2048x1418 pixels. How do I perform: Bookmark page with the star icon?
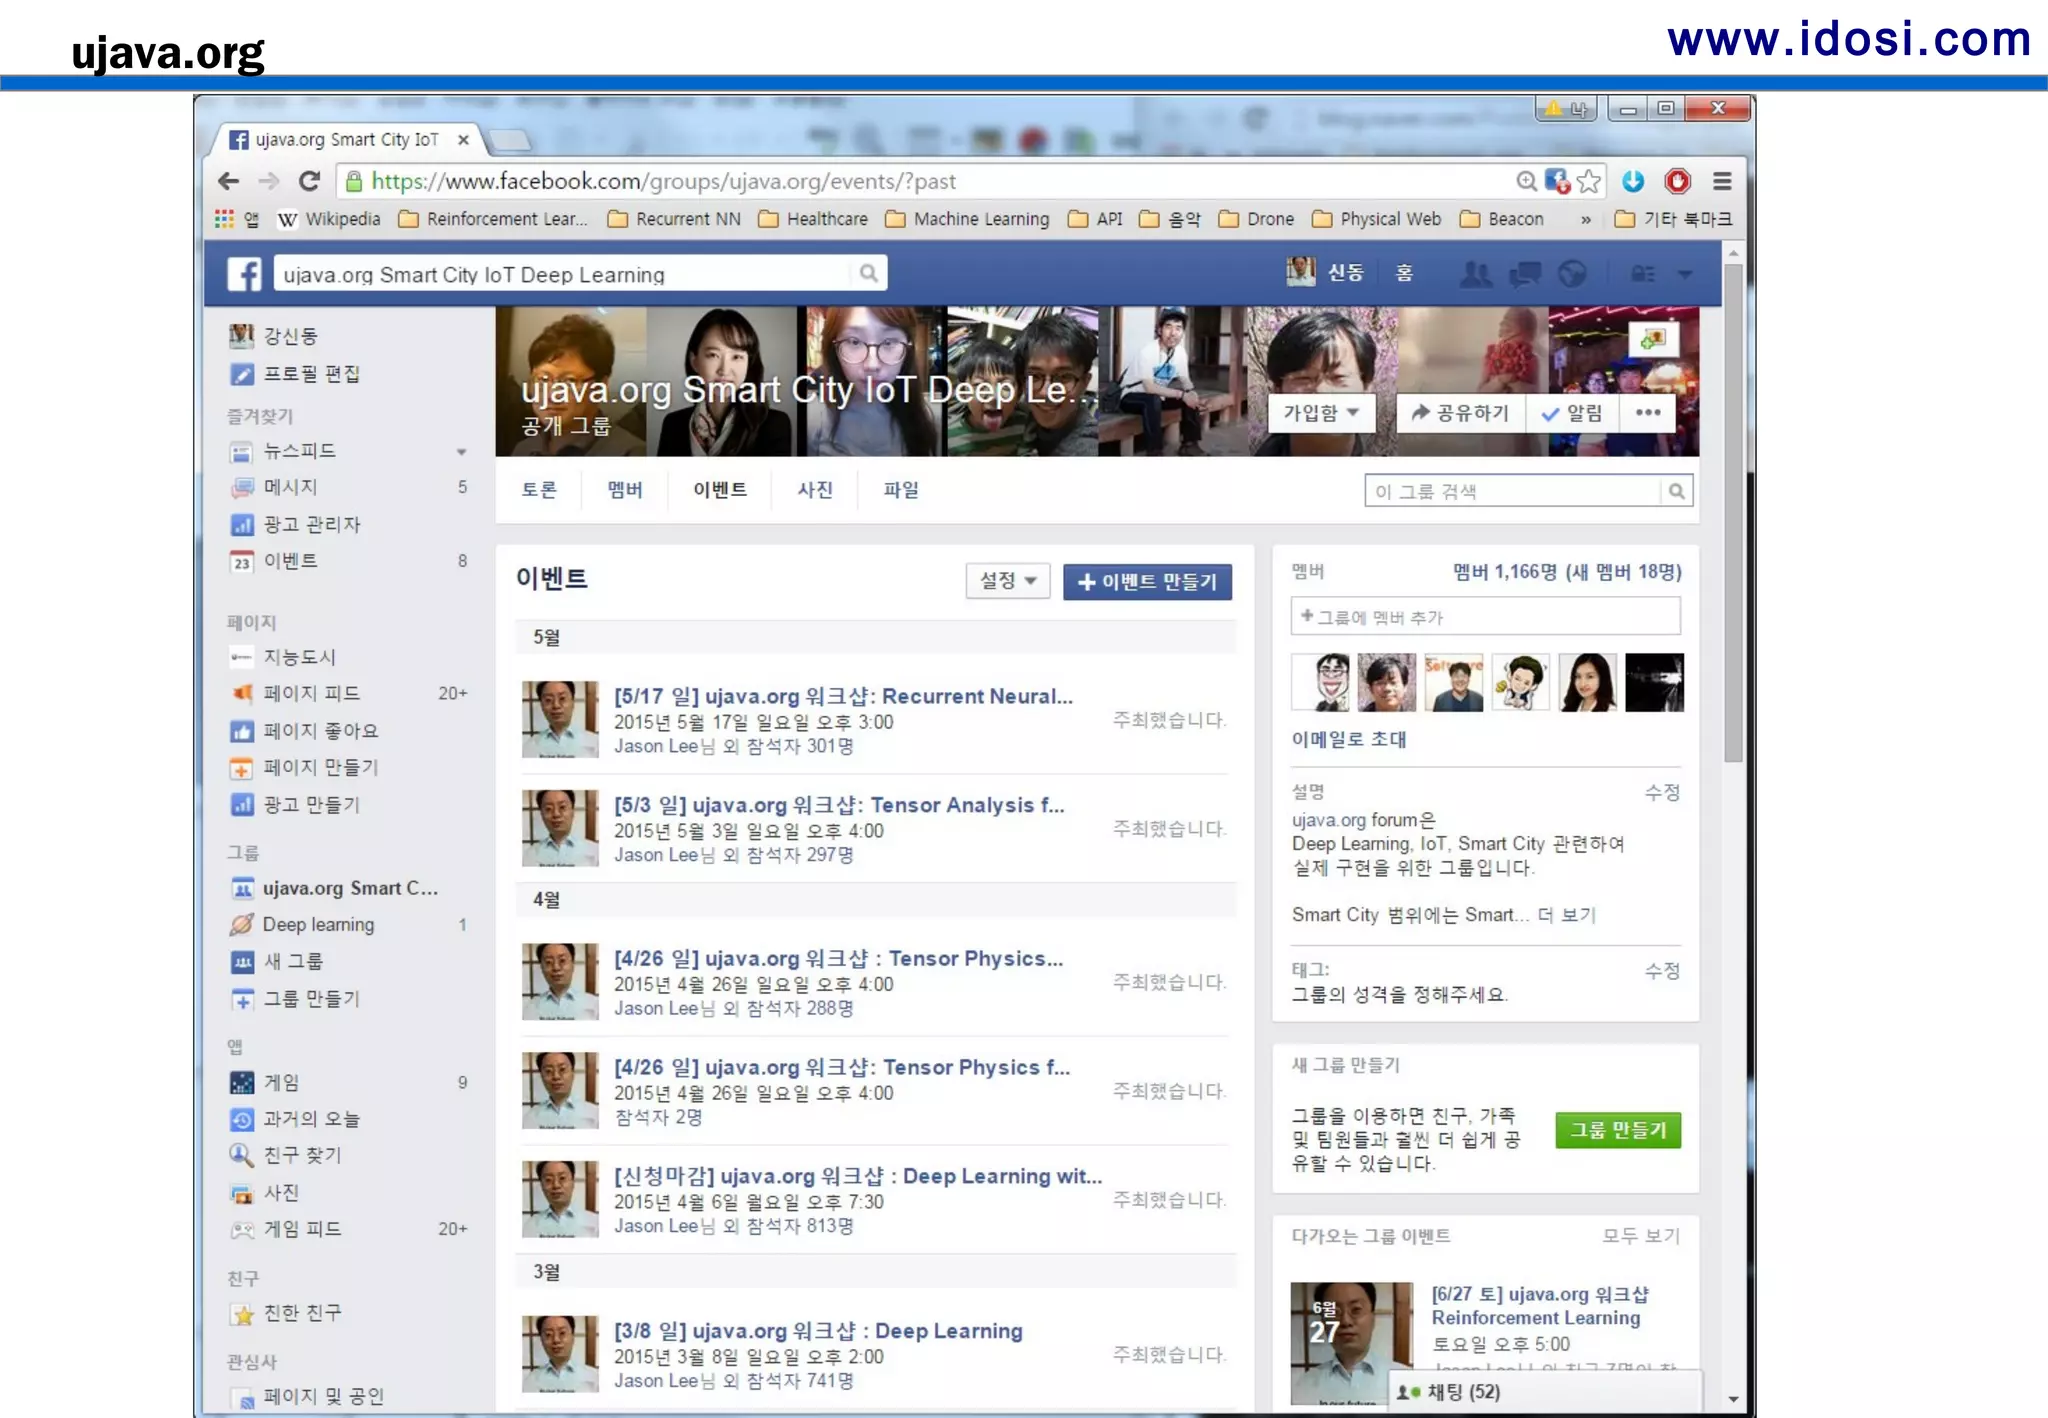1589,181
